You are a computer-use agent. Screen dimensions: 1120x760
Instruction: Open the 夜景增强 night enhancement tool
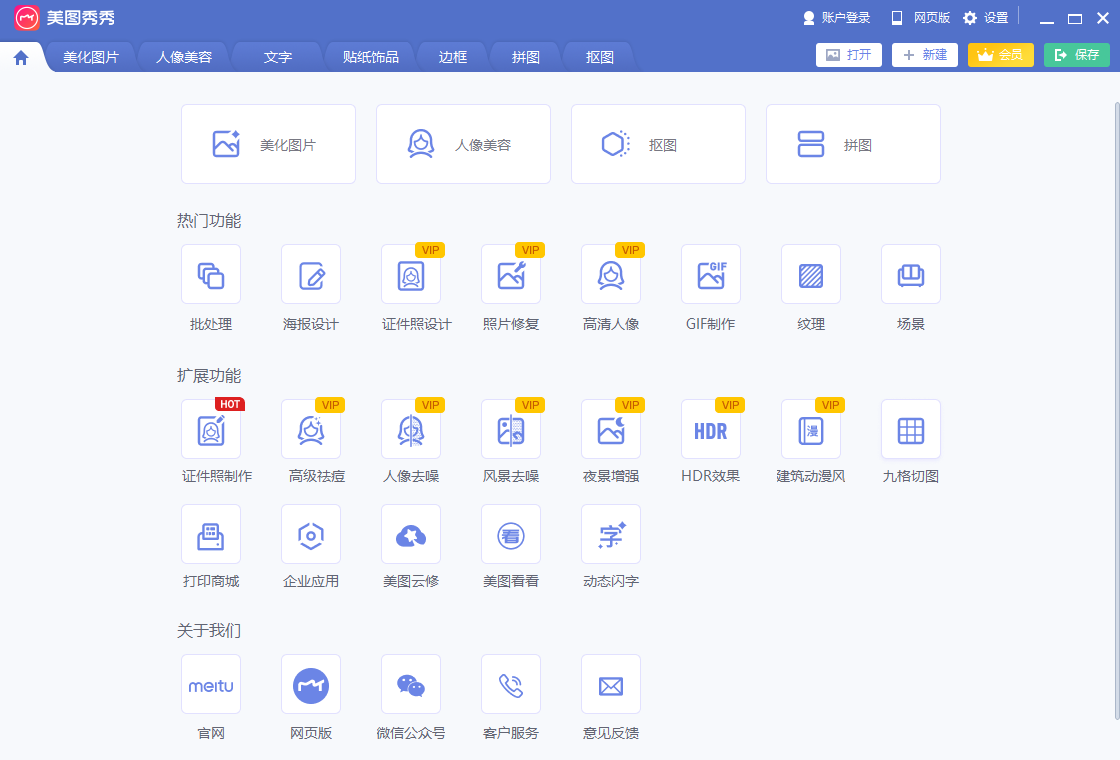611,430
